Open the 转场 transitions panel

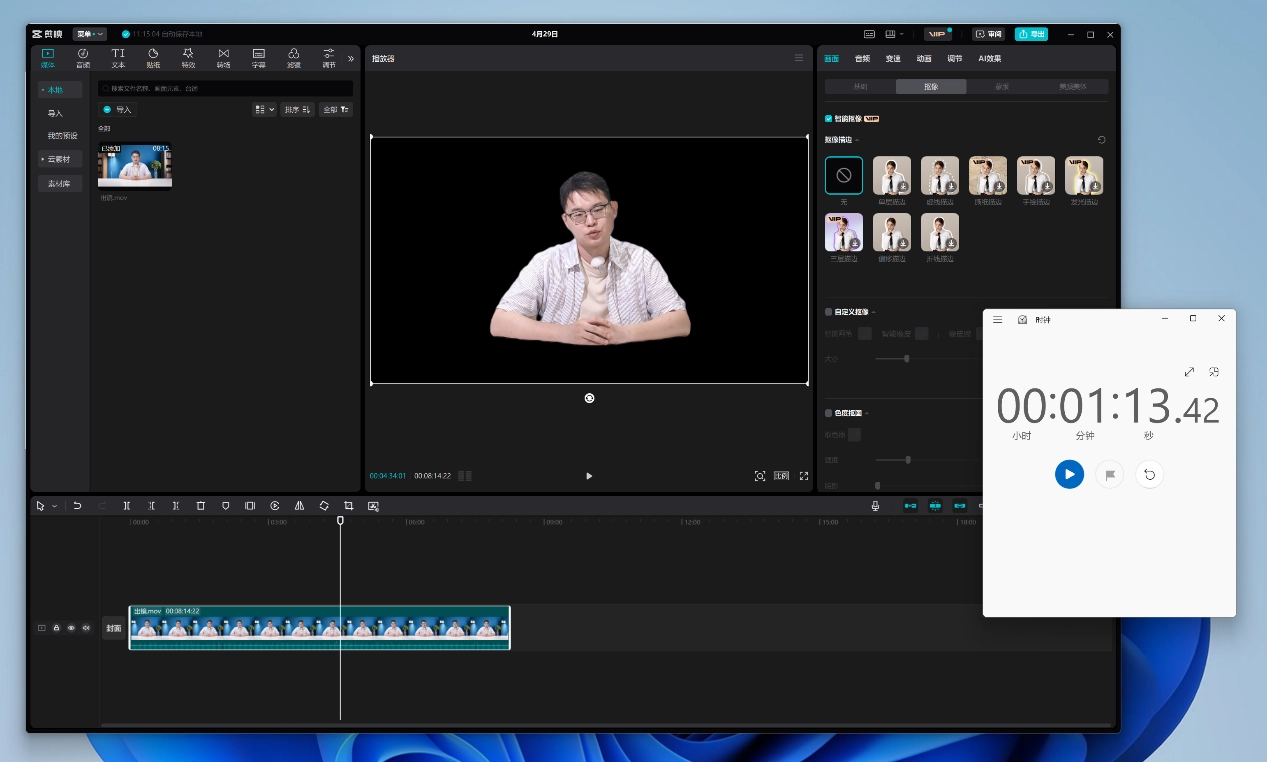[x=223, y=58]
